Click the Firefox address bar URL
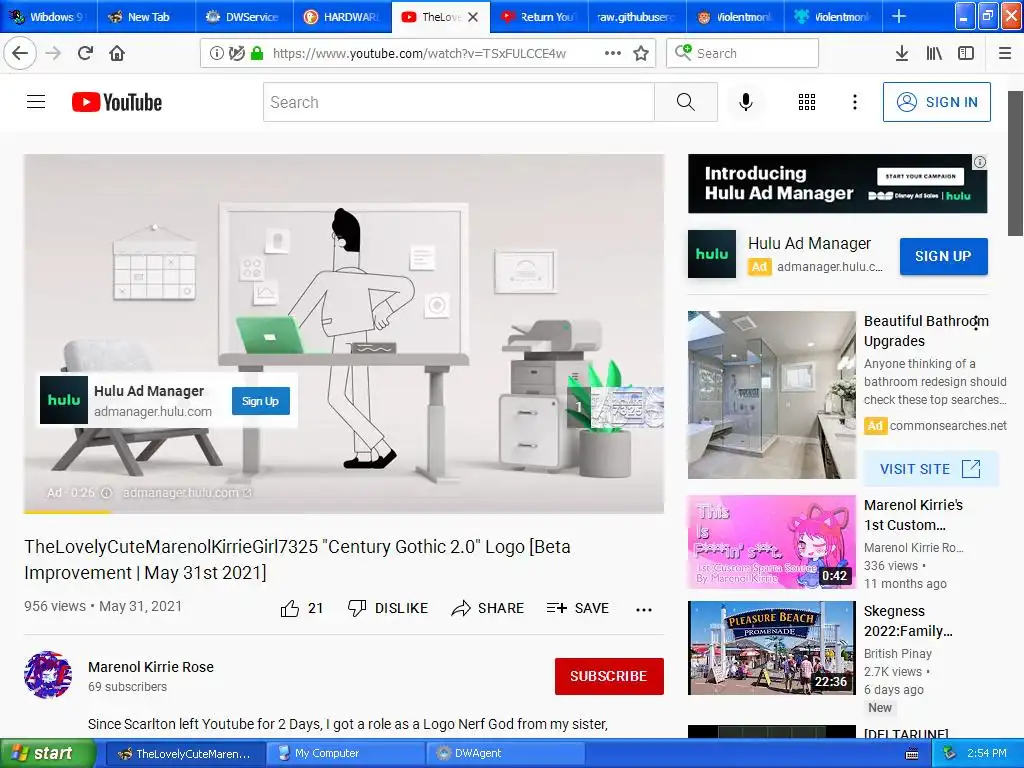This screenshot has height=768, width=1024. [419, 54]
